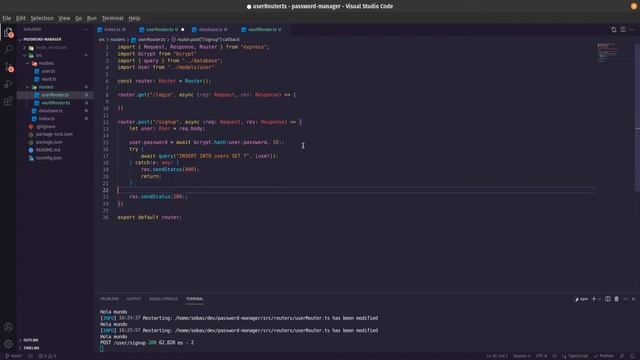
Task: Close the terminal panel
Action: click(x=633, y=299)
